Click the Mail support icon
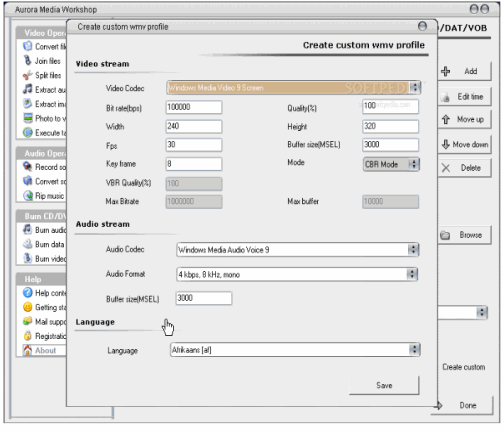The image size is (503, 433). tap(27, 321)
